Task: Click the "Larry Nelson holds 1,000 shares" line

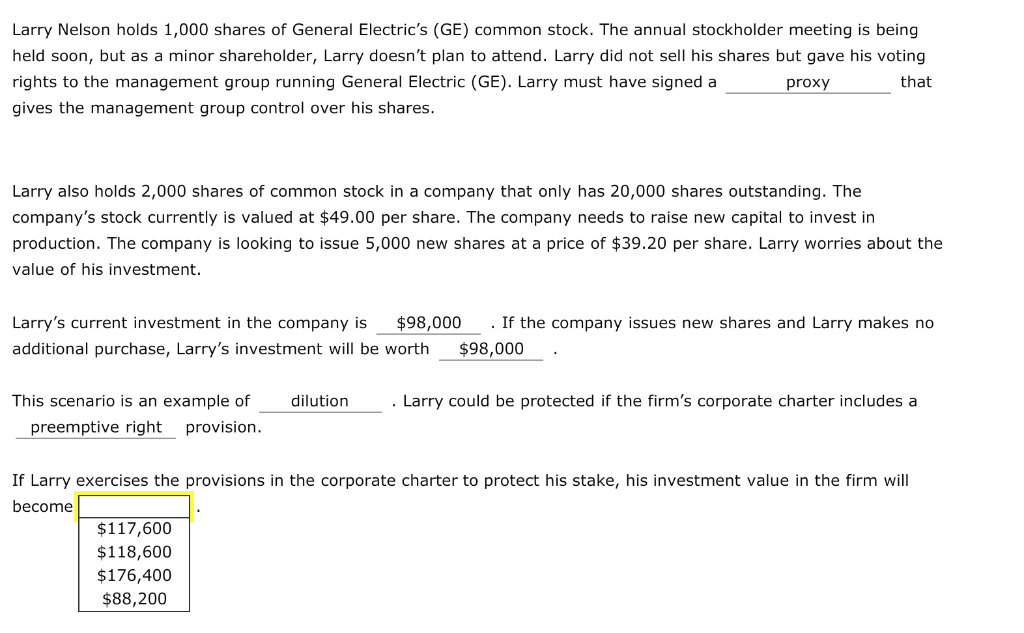Action: tap(465, 30)
